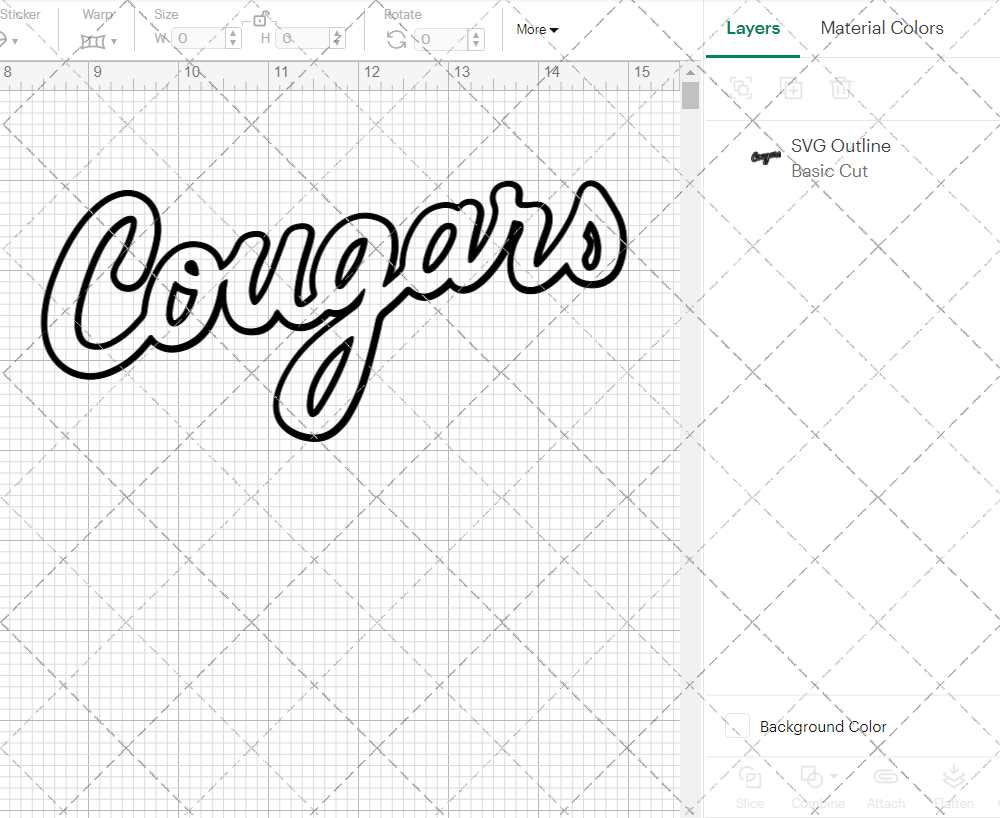Adjust the Rotate stepper arrows

pos(476,40)
